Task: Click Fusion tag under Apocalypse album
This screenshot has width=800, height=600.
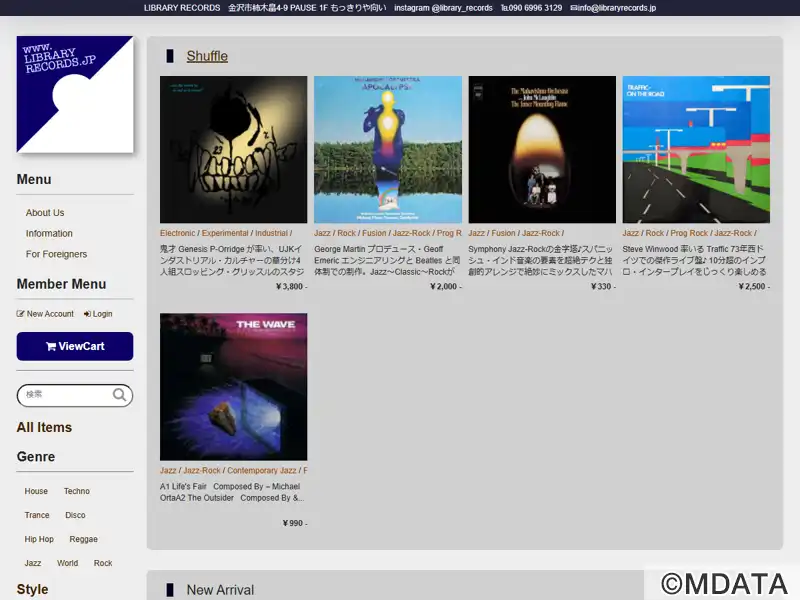Action: (x=374, y=233)
